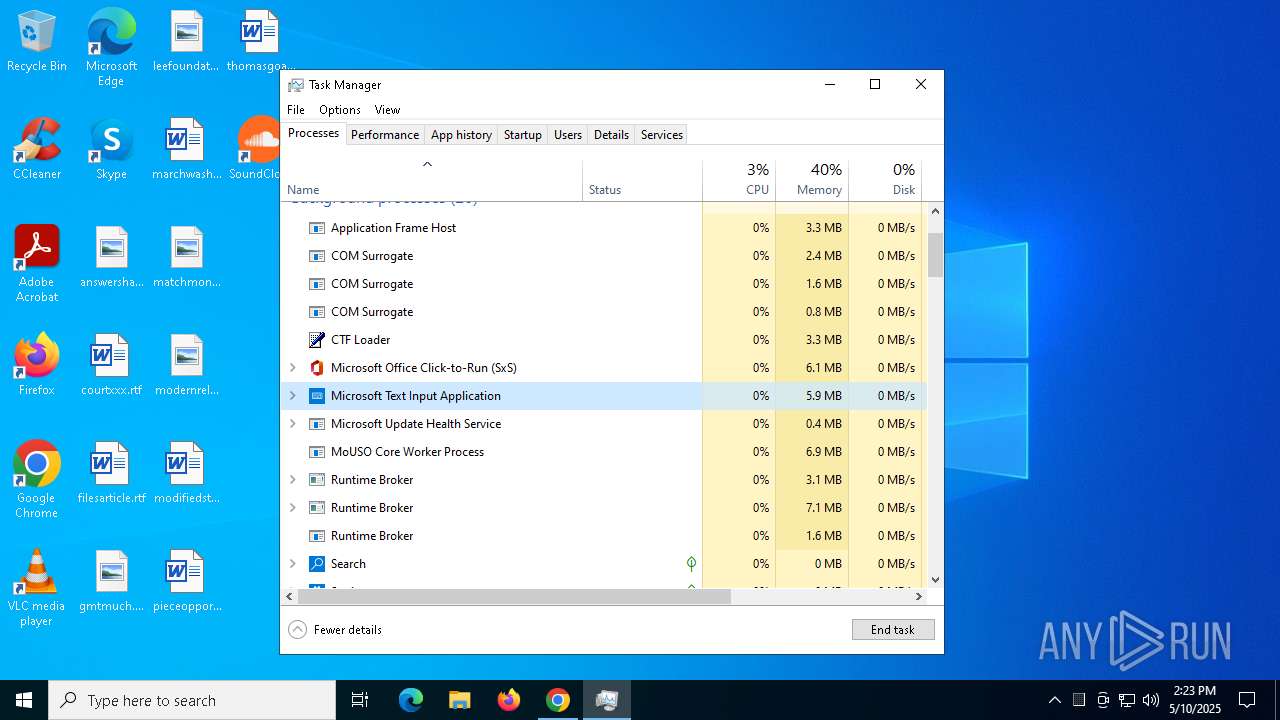The width and height of the screenshot is (1280, 720).
Task: Sort by the Status column header
Action: (x=642, y=180)
